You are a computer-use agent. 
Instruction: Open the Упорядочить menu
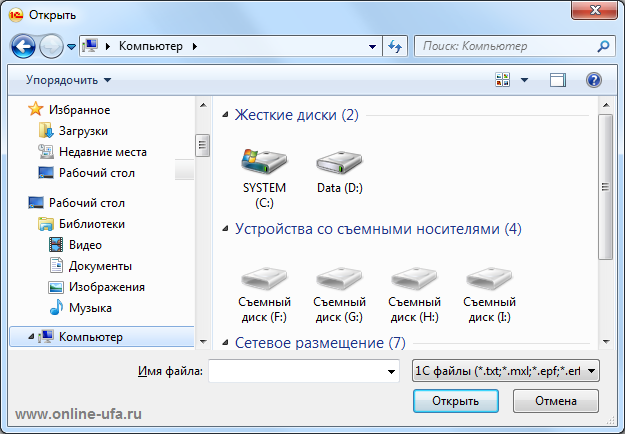pyautogui.click(x=69, y=80)
